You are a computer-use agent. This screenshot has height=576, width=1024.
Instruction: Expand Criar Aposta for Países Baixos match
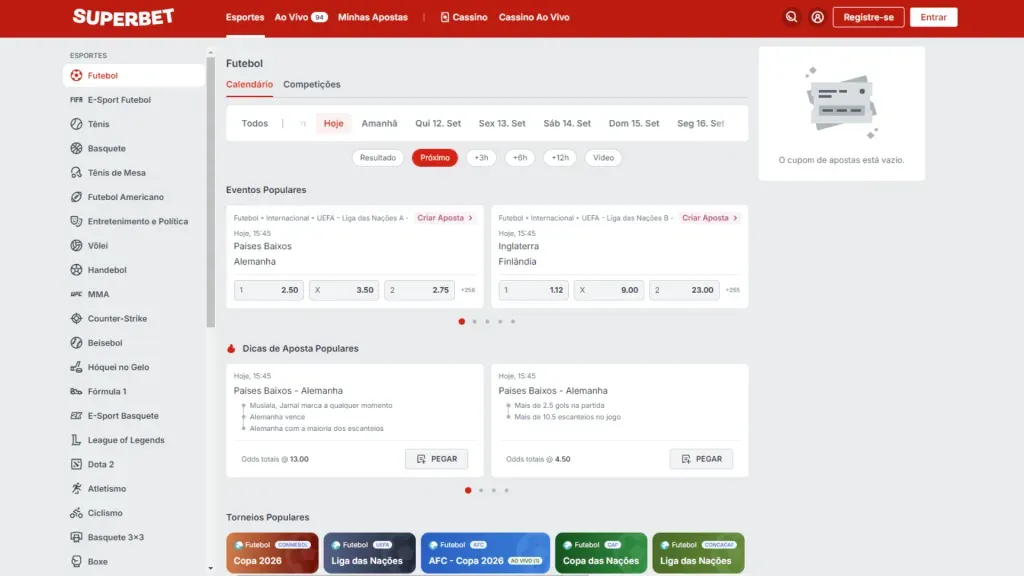point(445,218)
